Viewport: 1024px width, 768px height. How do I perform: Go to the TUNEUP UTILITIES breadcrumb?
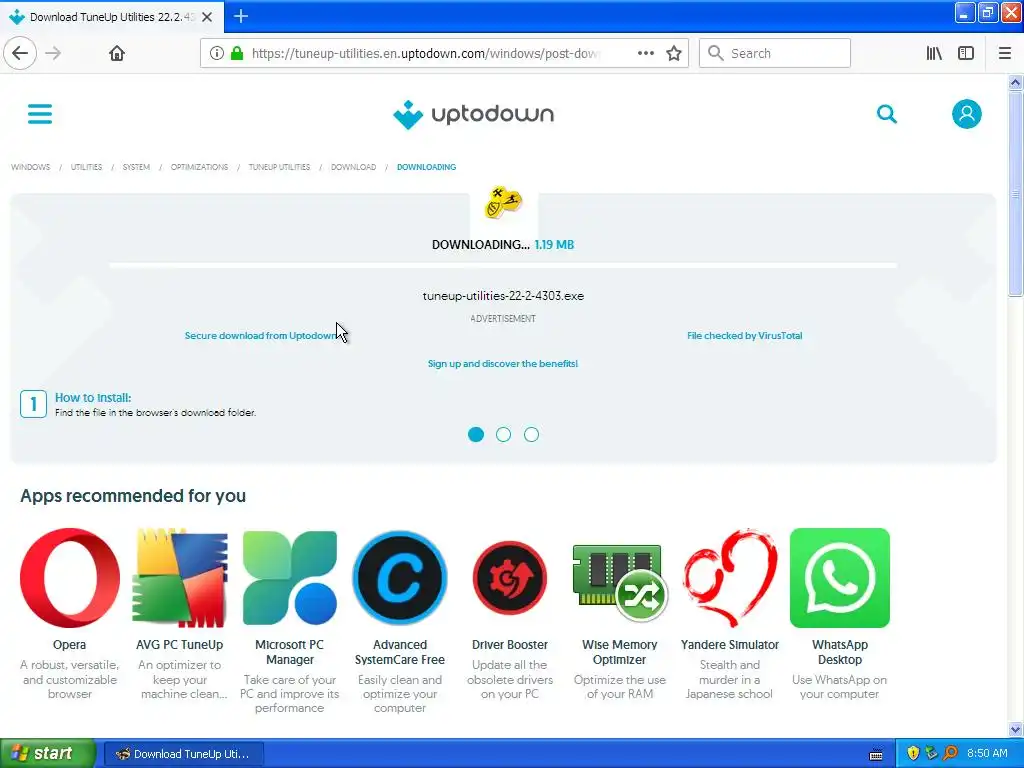(280, 167)
